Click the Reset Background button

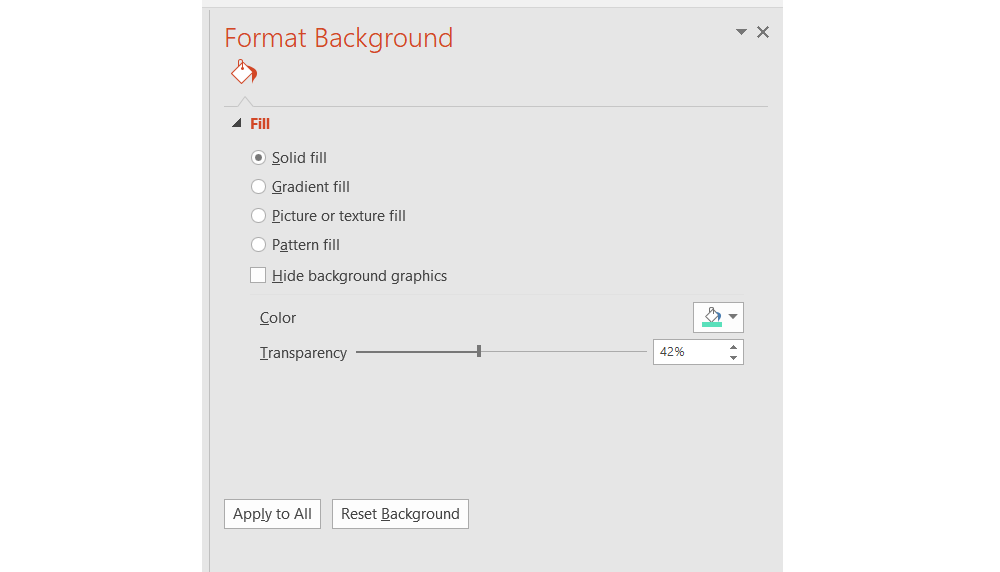[x=400, y=514]
